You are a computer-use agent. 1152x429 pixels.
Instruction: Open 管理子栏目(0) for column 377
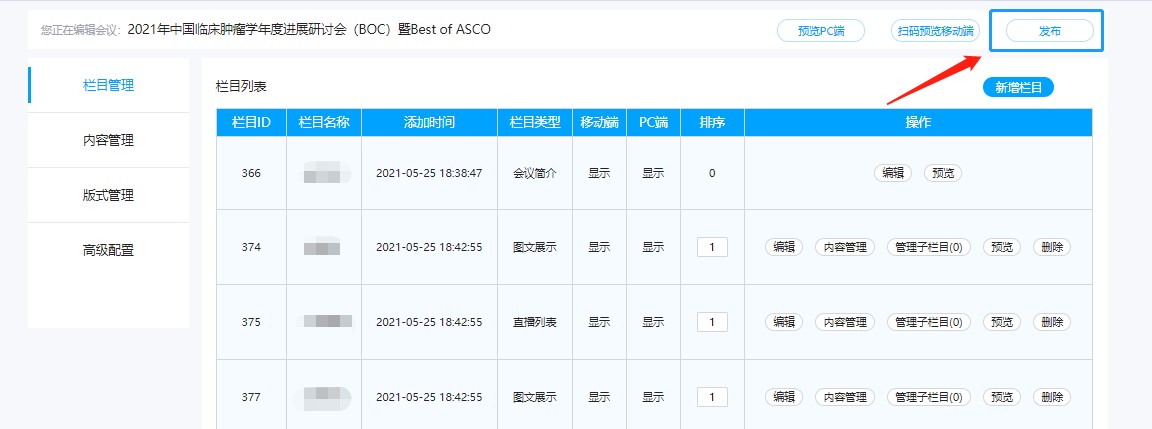[x=929, y=397]
